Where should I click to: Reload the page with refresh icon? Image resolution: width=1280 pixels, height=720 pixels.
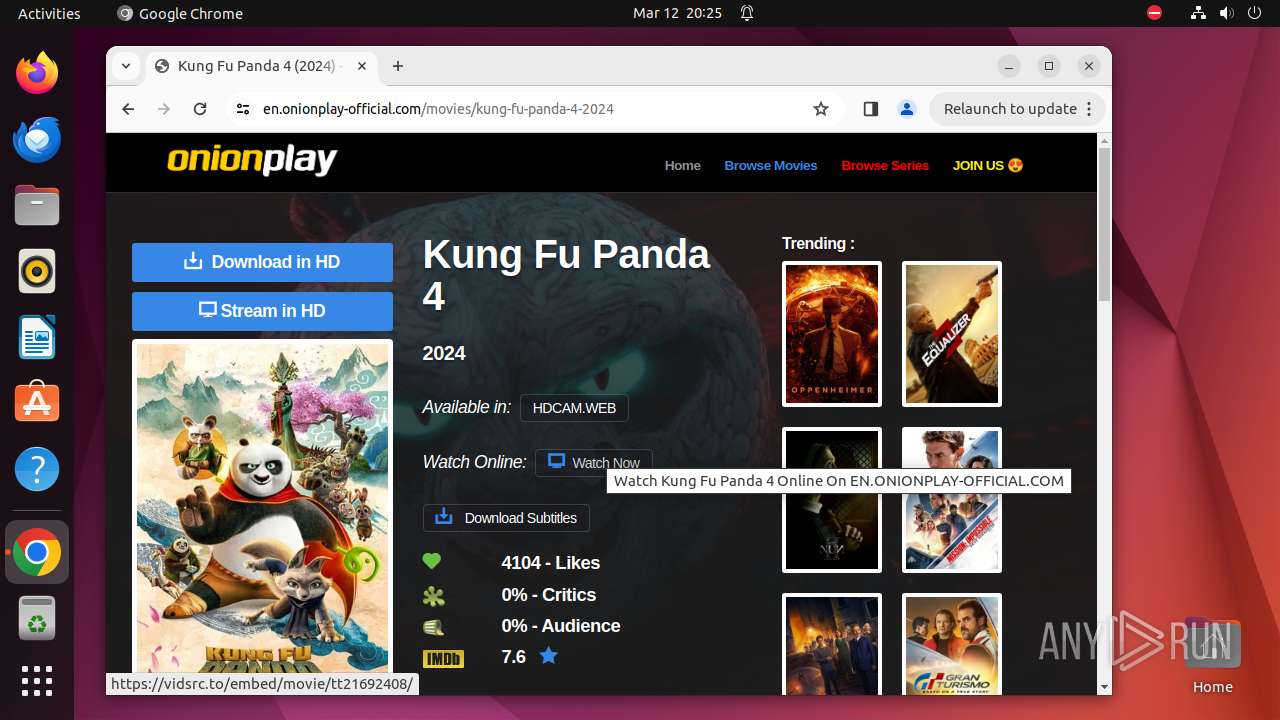(200, 109)
